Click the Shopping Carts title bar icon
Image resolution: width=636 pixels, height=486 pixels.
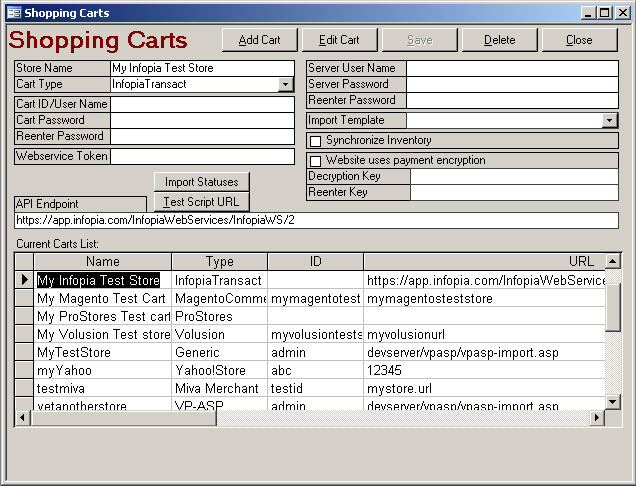tap(14, 13)
